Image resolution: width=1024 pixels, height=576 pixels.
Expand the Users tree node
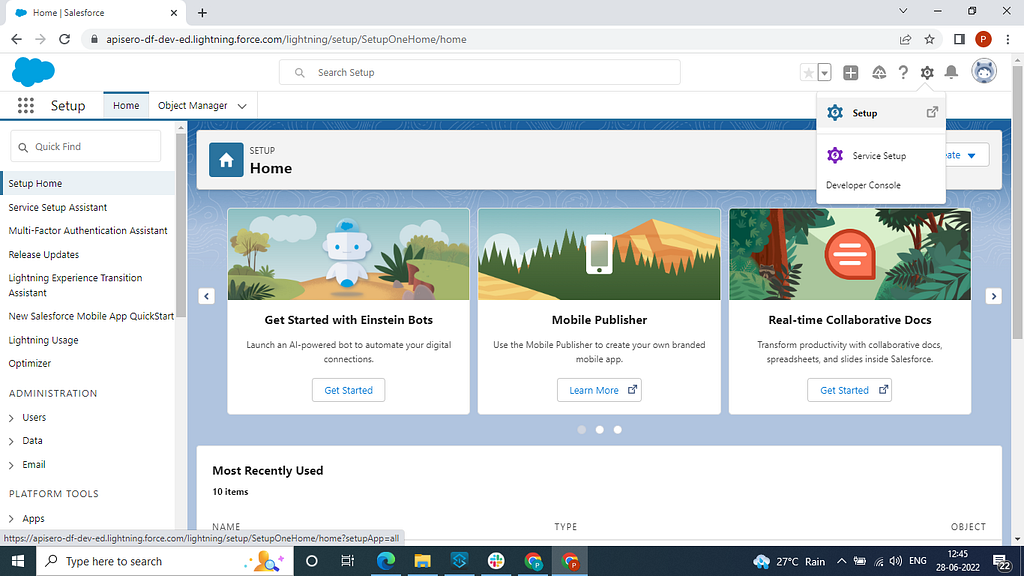[x=11, y=418]
